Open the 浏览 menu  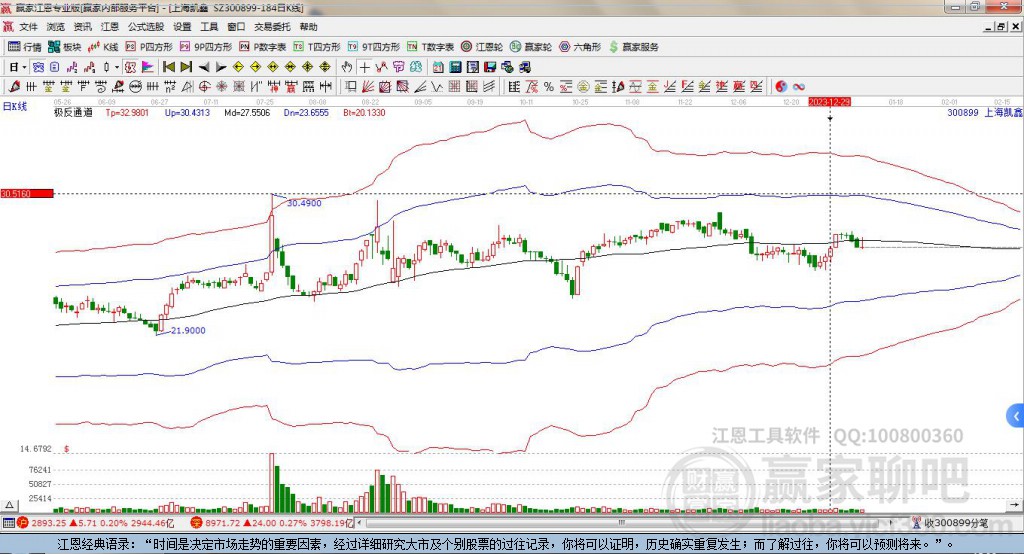point(56,27)
